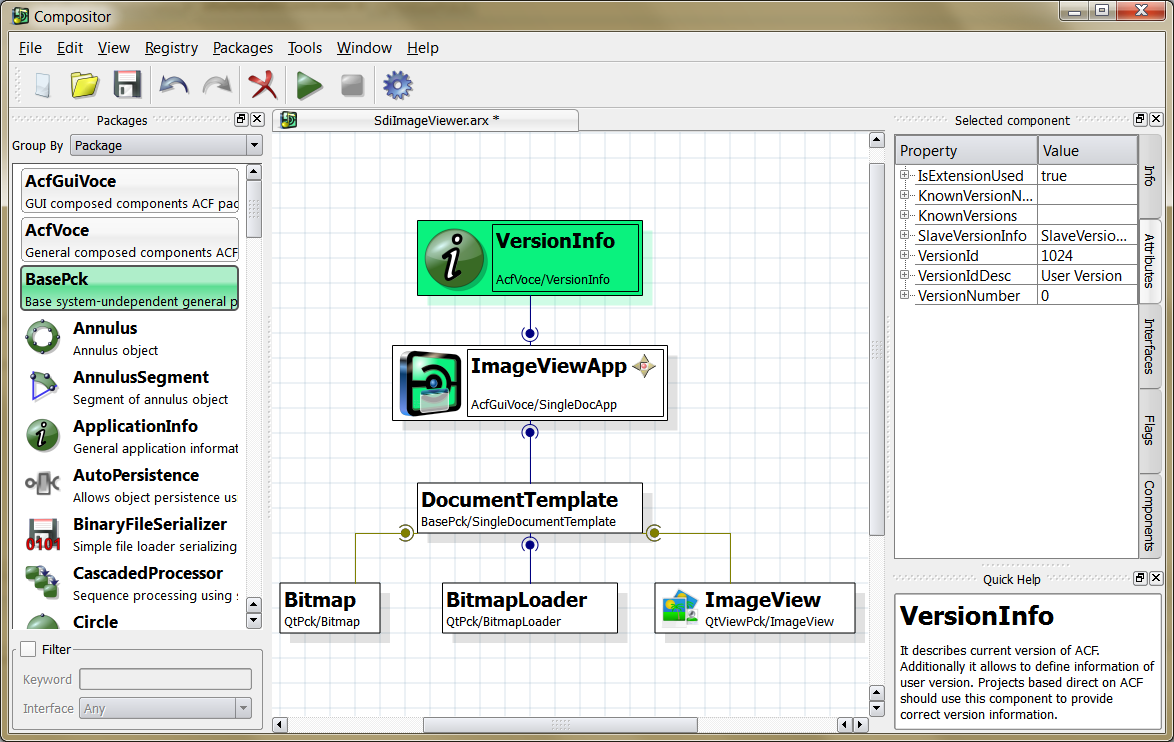Click the undo arrow button
Screen dimensions: 1174x742
[x=172, y=85]
